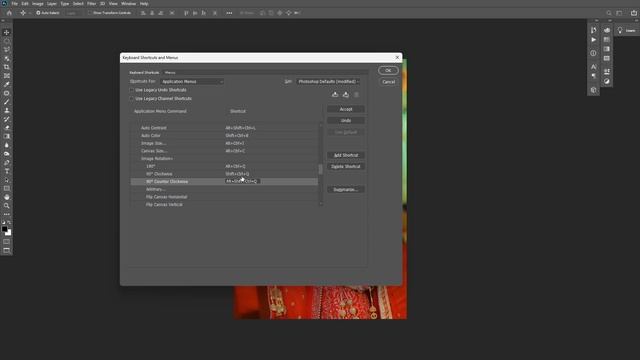The width and height of the screenshot is (640, 360).
Task: Open the Image menu
Action: pyautogui.click(x=38, y=4)
